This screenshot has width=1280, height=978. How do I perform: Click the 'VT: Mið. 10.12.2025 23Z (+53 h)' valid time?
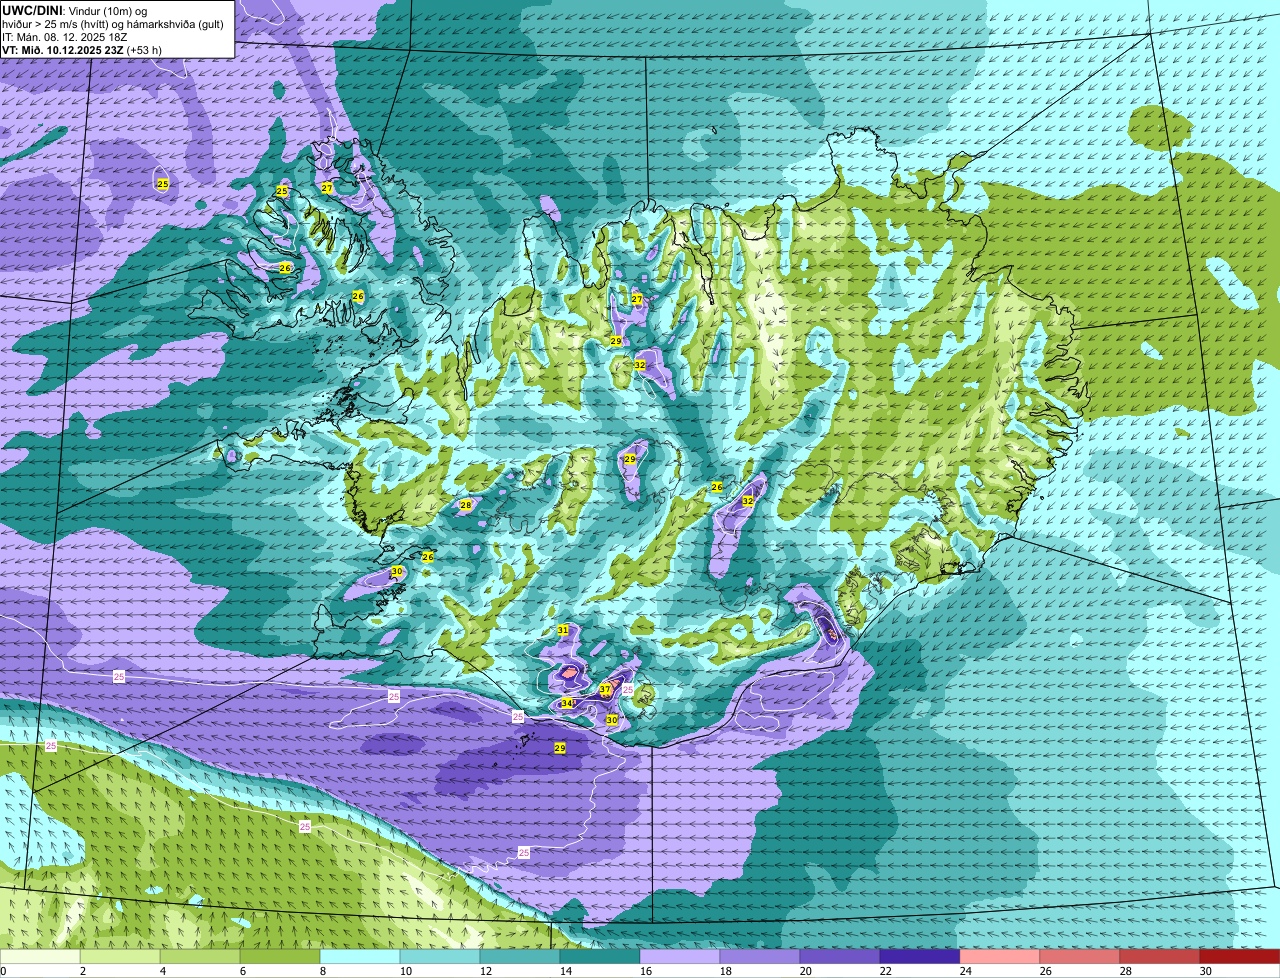click(x=82, y=50)
